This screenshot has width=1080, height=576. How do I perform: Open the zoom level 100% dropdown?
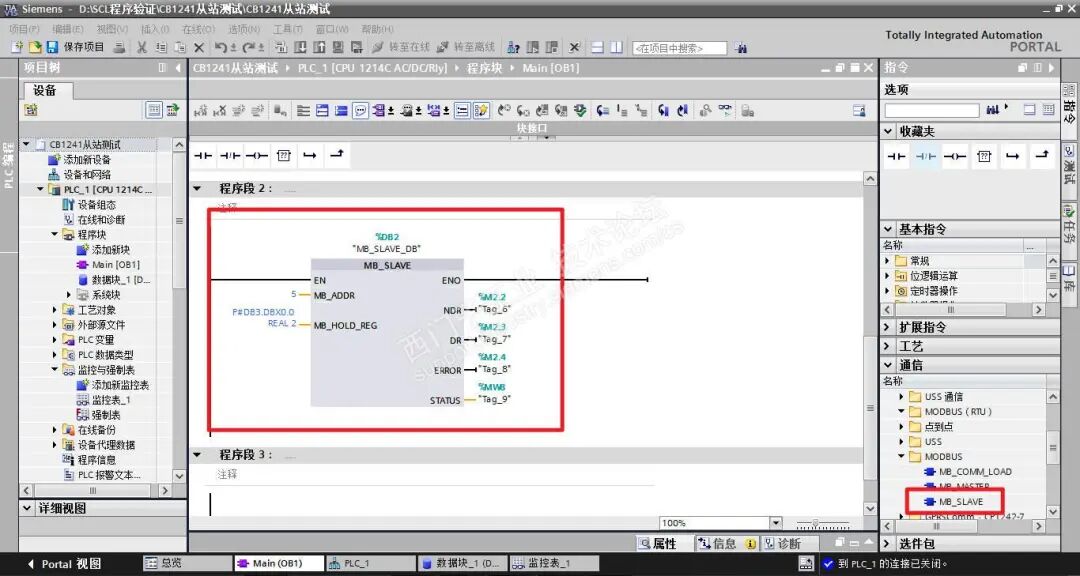tap(776, 524)
